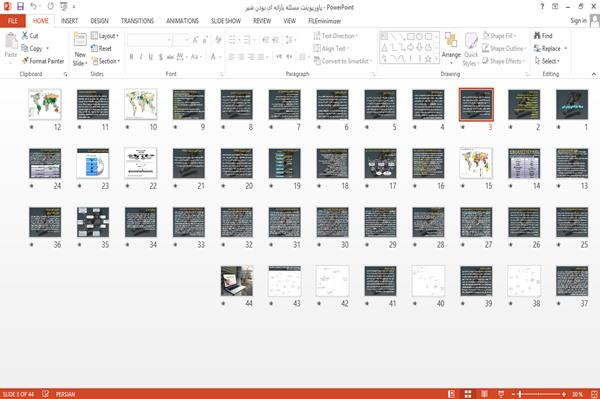Select slide 44 laptop photo thumbnail

(237, 281)
